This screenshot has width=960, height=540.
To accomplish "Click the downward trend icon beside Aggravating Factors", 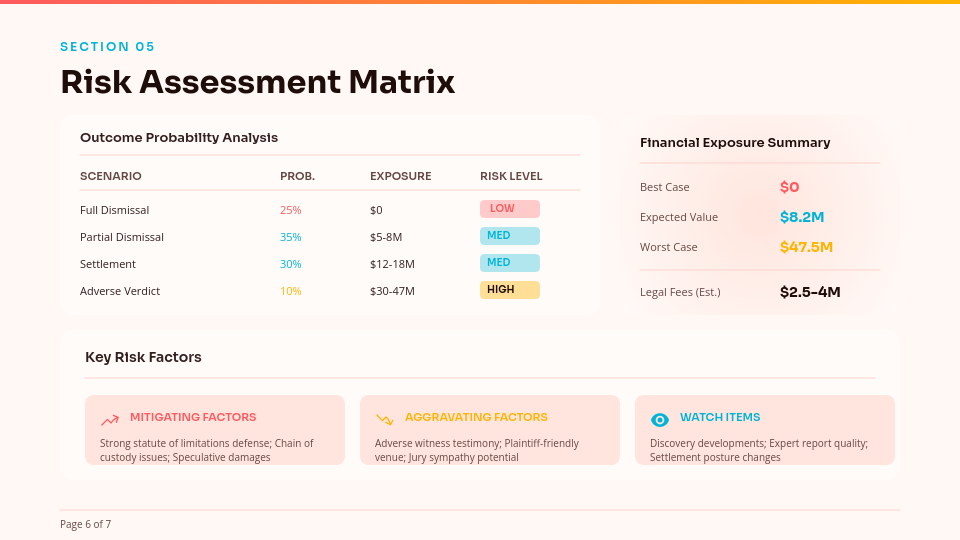I will (385, 420).
